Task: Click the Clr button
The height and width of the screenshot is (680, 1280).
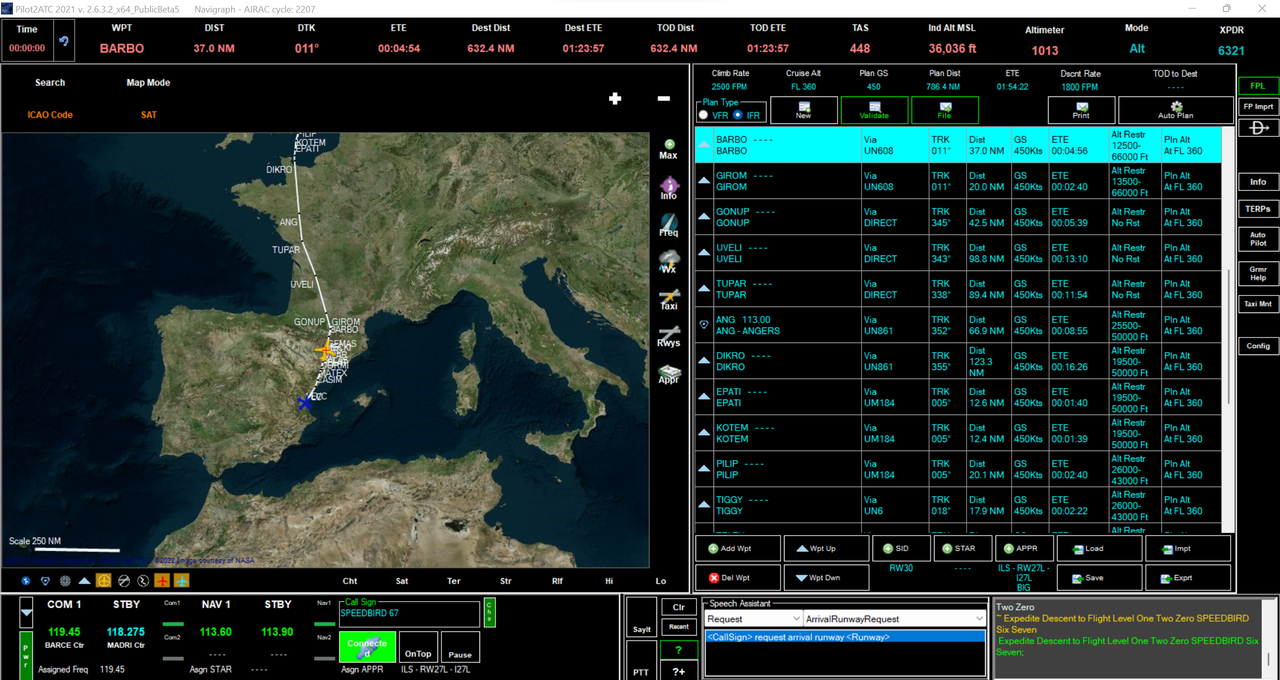Action: click(x=678, y=607)
